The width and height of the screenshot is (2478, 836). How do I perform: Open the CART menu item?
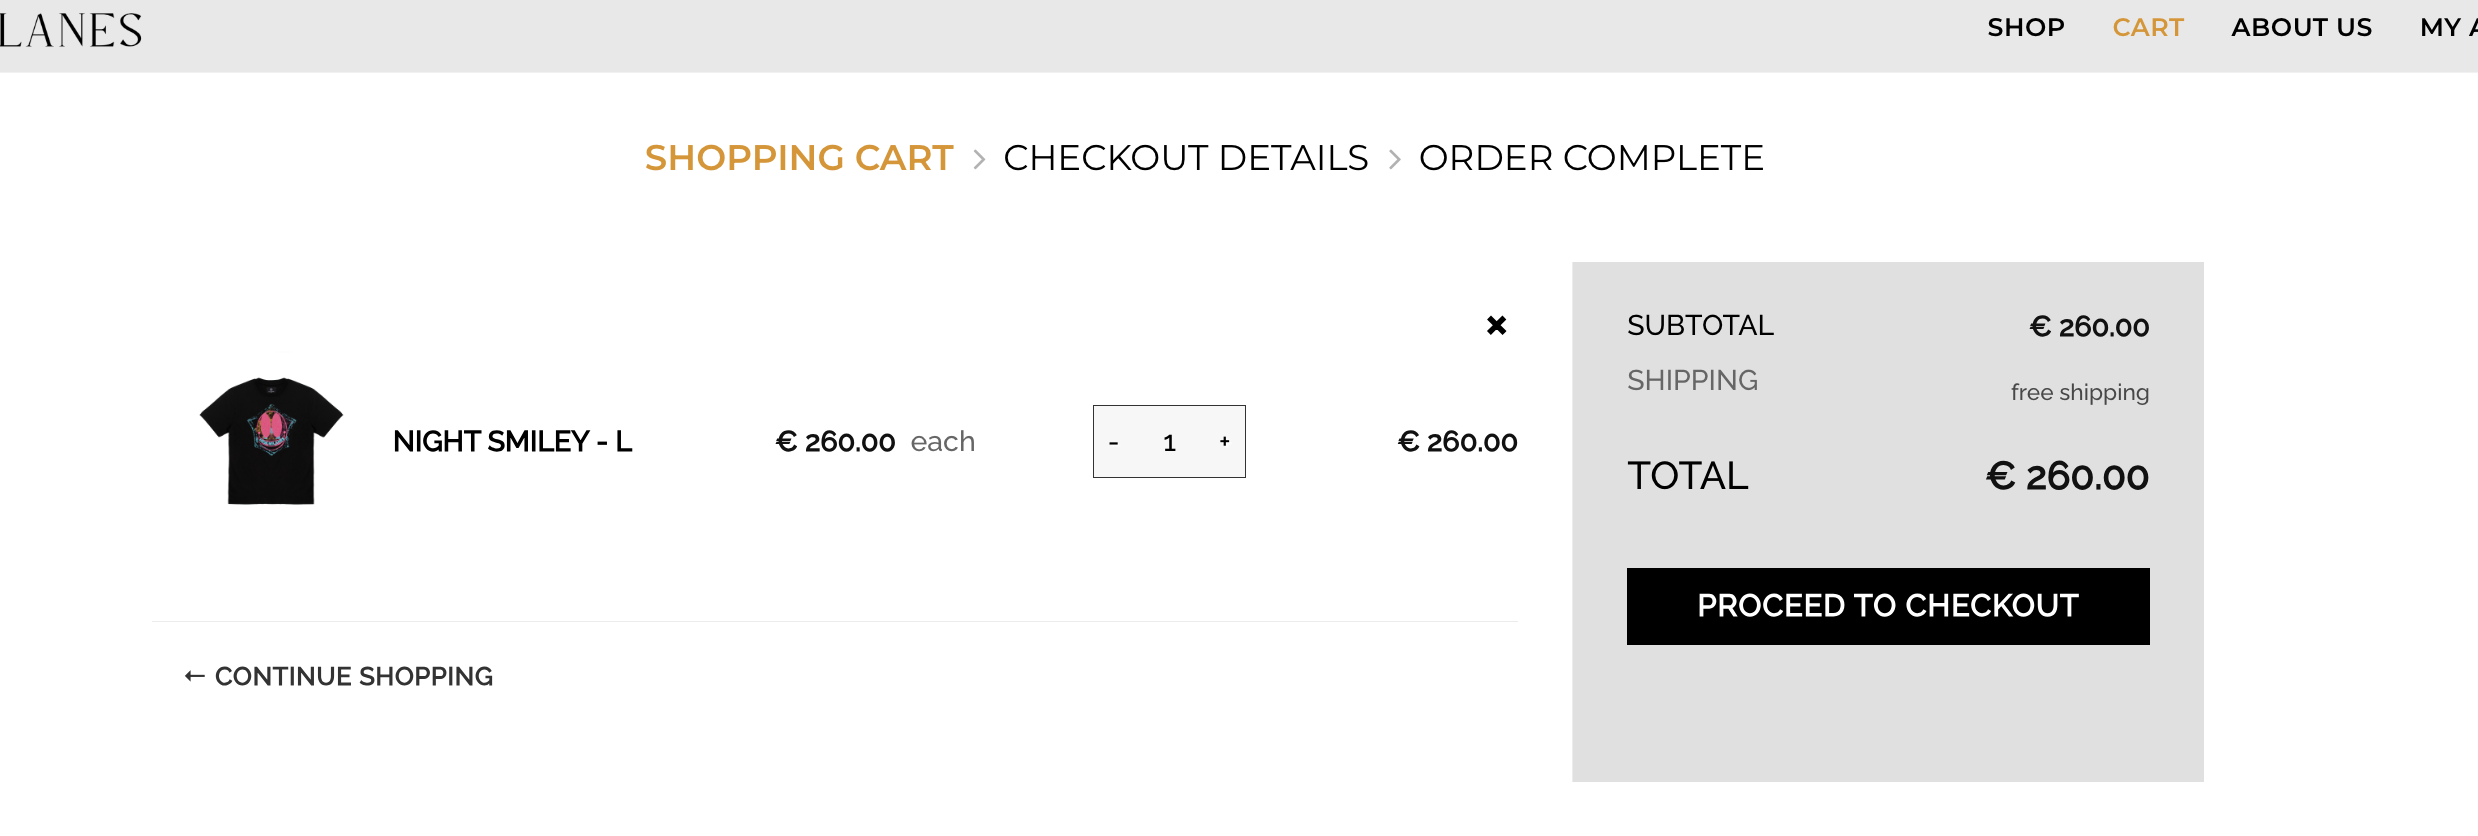[2148, 27]
